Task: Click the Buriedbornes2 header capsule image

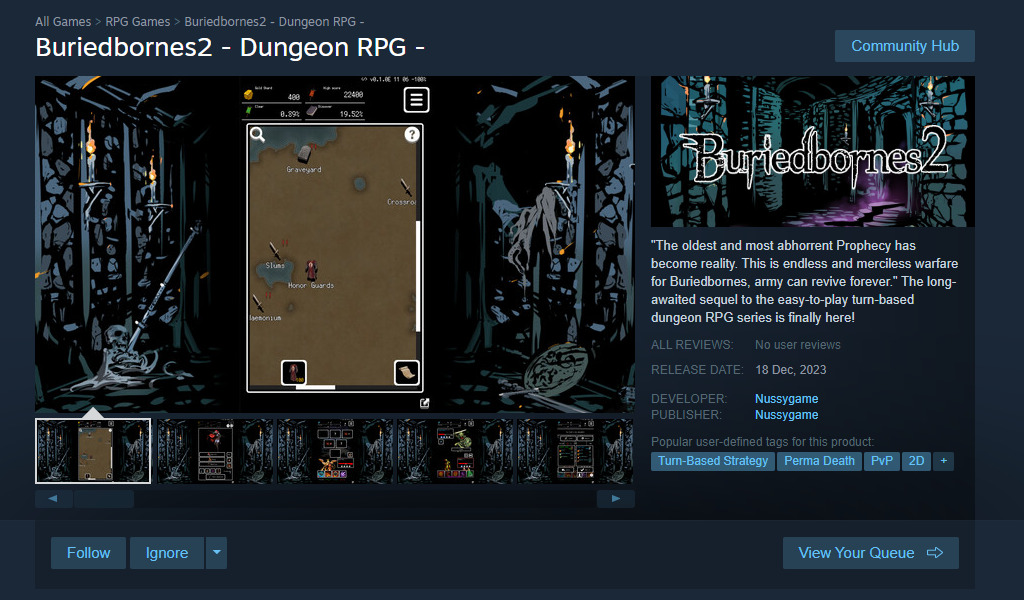Action: (813, 151)
